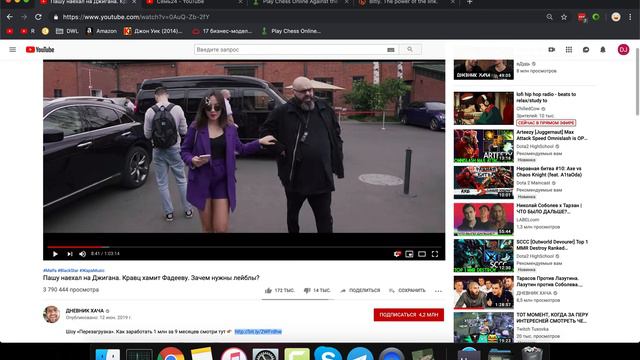Open the Chrome profile avatar
This screenshot has height=360, width=640.
616,17
